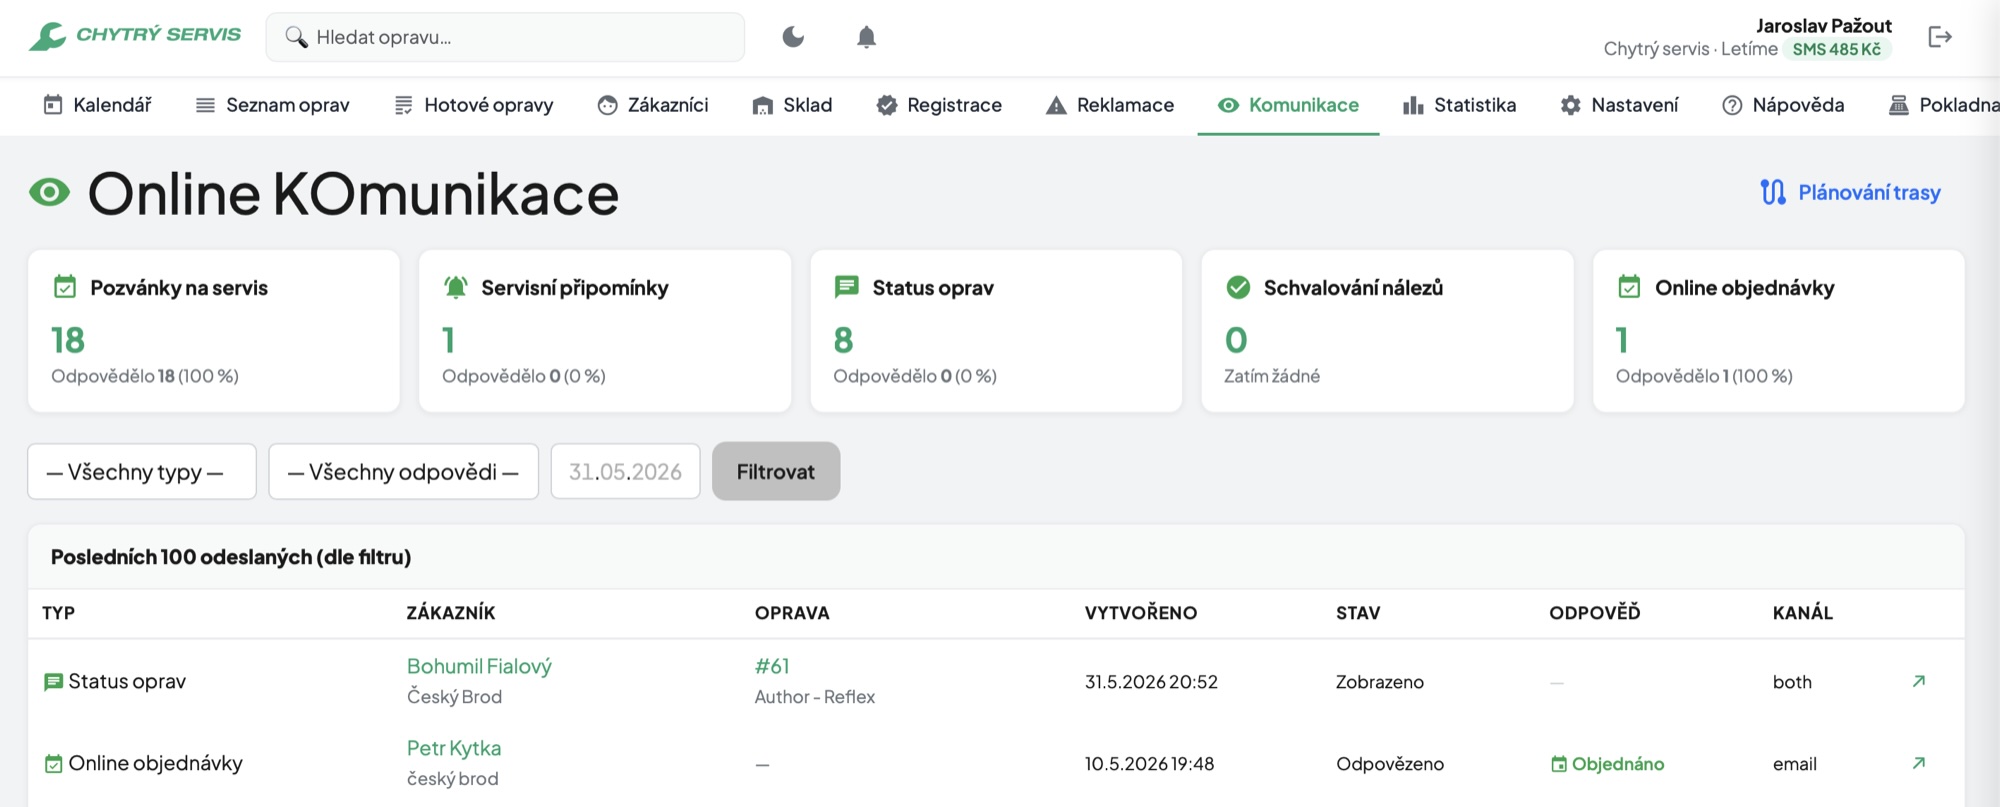Screen dimensions: 2000x807
Task: Toggle dark mode moon icon
Action: point(793,37)
